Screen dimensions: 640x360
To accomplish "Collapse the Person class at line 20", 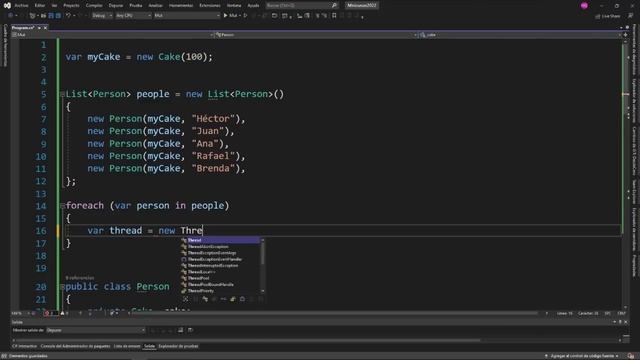I will [x=62, y=287].
